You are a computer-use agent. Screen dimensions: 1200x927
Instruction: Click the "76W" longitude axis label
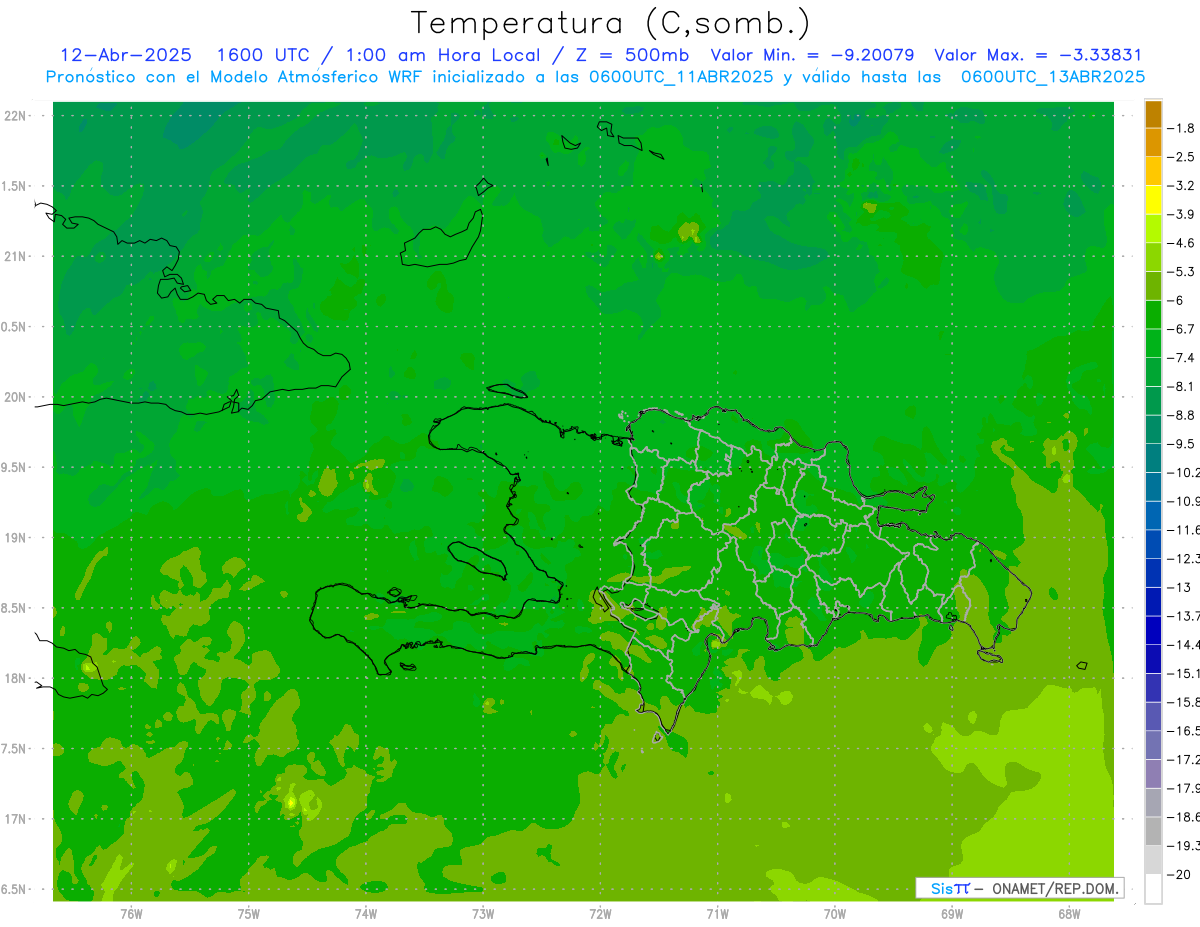coord(131,913)
